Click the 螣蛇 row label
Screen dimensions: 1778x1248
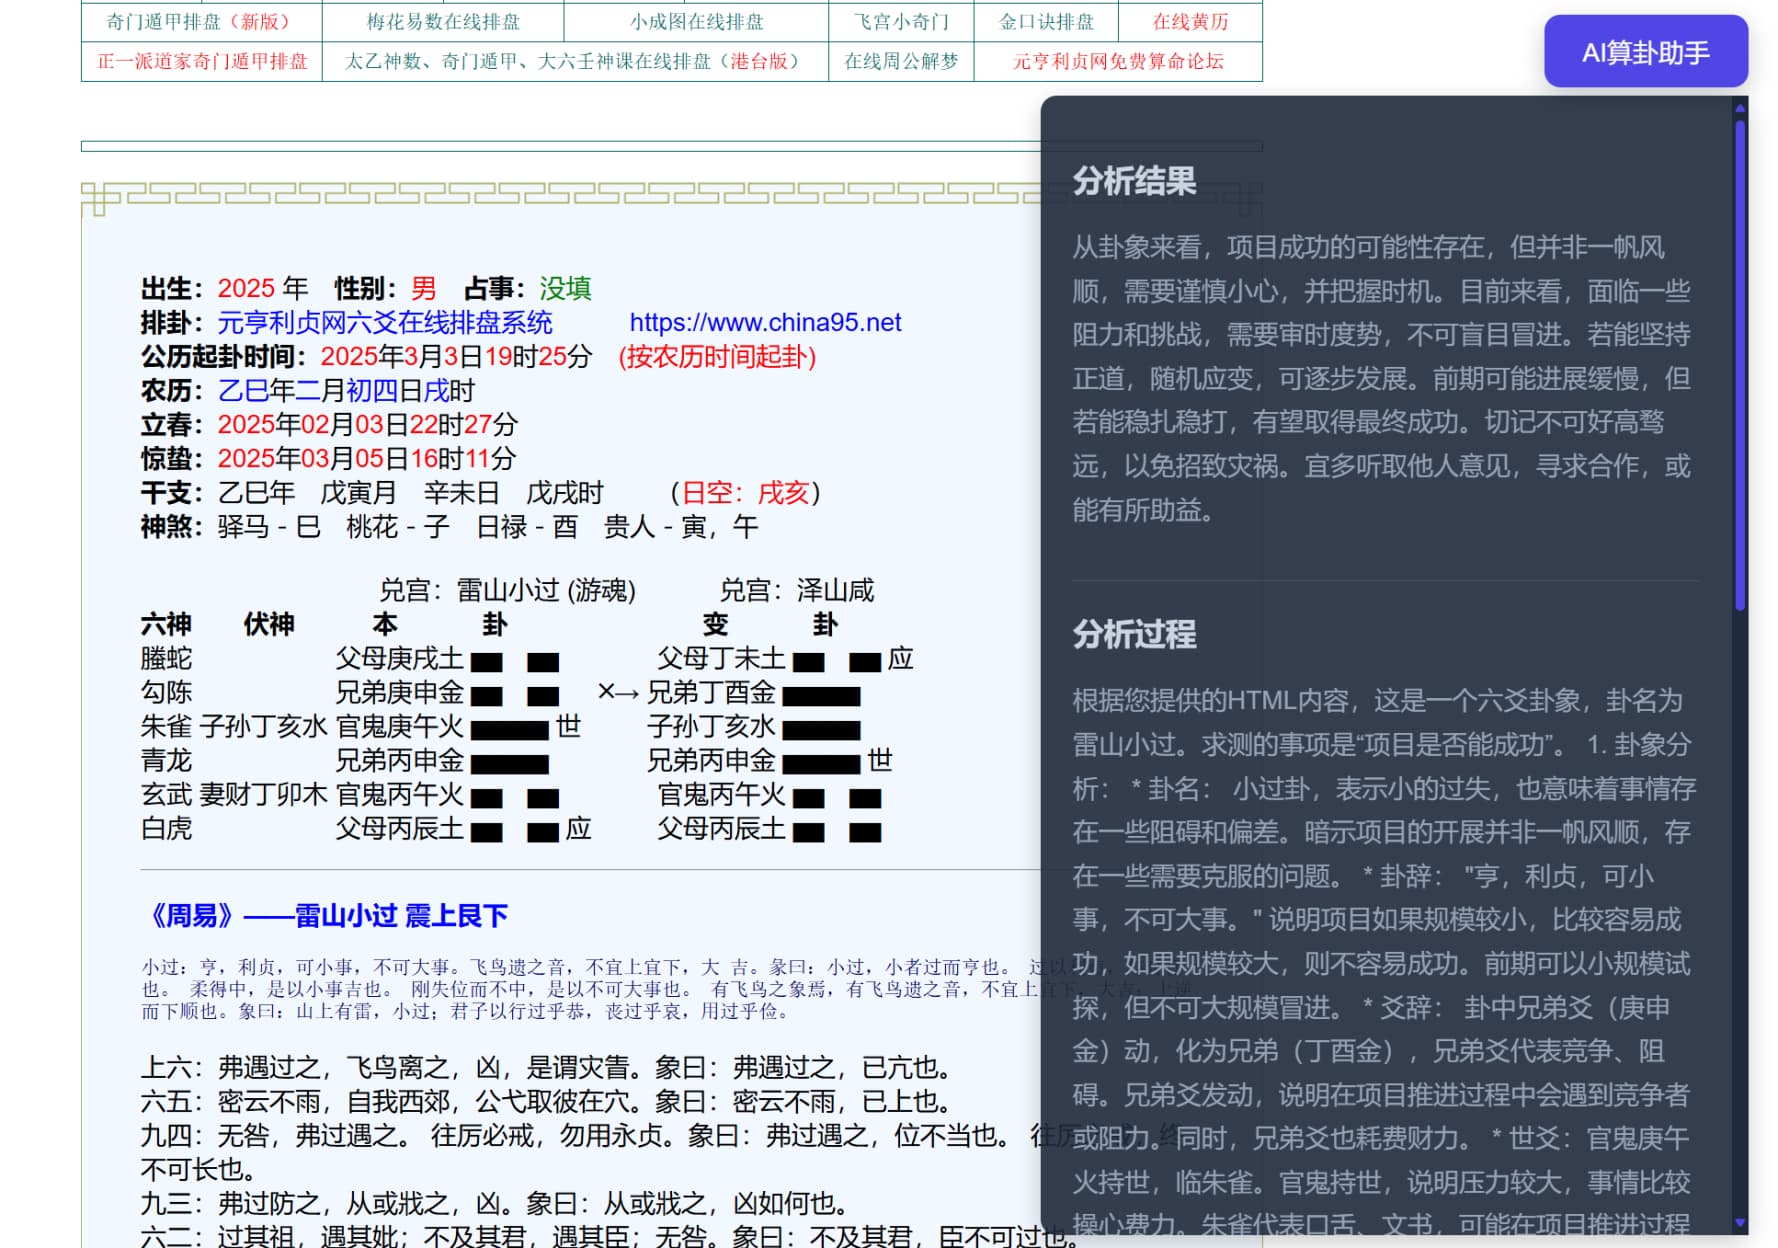point(166,658)
